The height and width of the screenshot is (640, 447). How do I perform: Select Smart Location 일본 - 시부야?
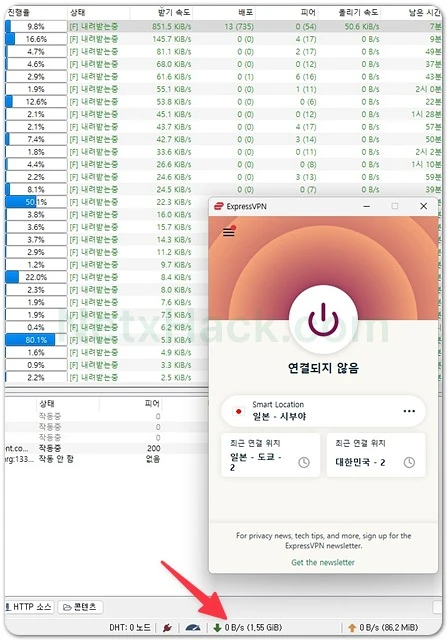323,411
